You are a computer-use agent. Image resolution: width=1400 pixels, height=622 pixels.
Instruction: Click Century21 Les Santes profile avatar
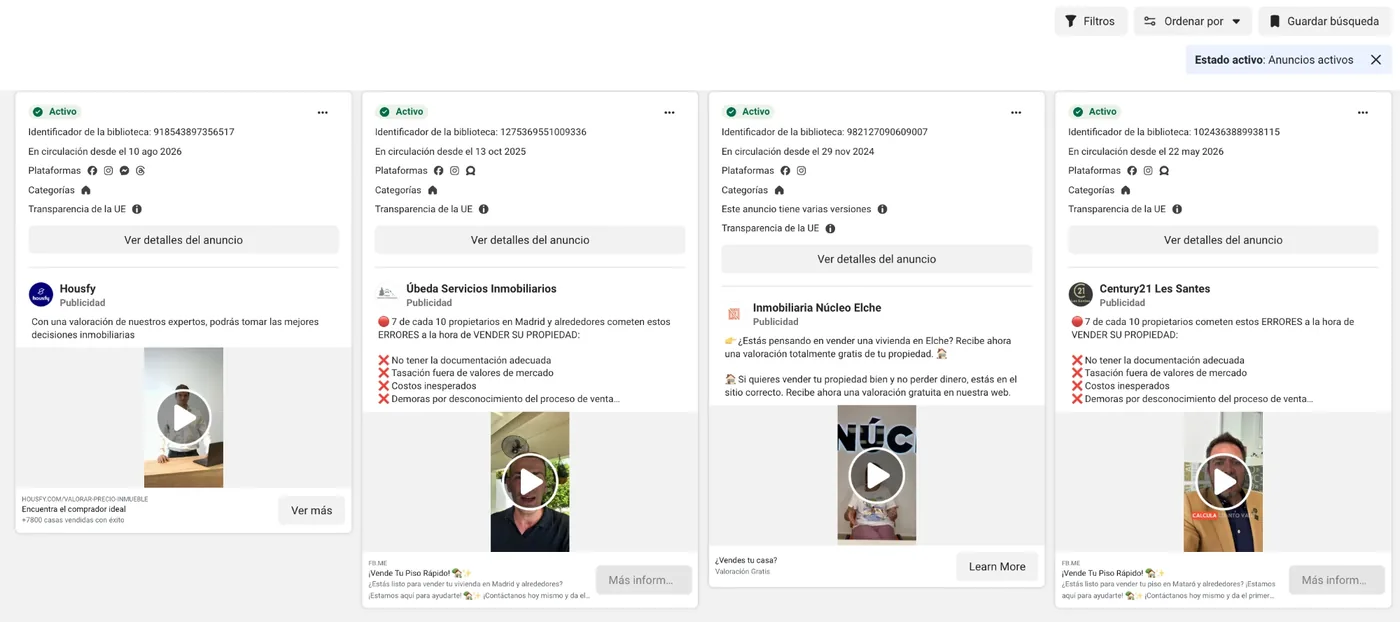point(1080,294)
